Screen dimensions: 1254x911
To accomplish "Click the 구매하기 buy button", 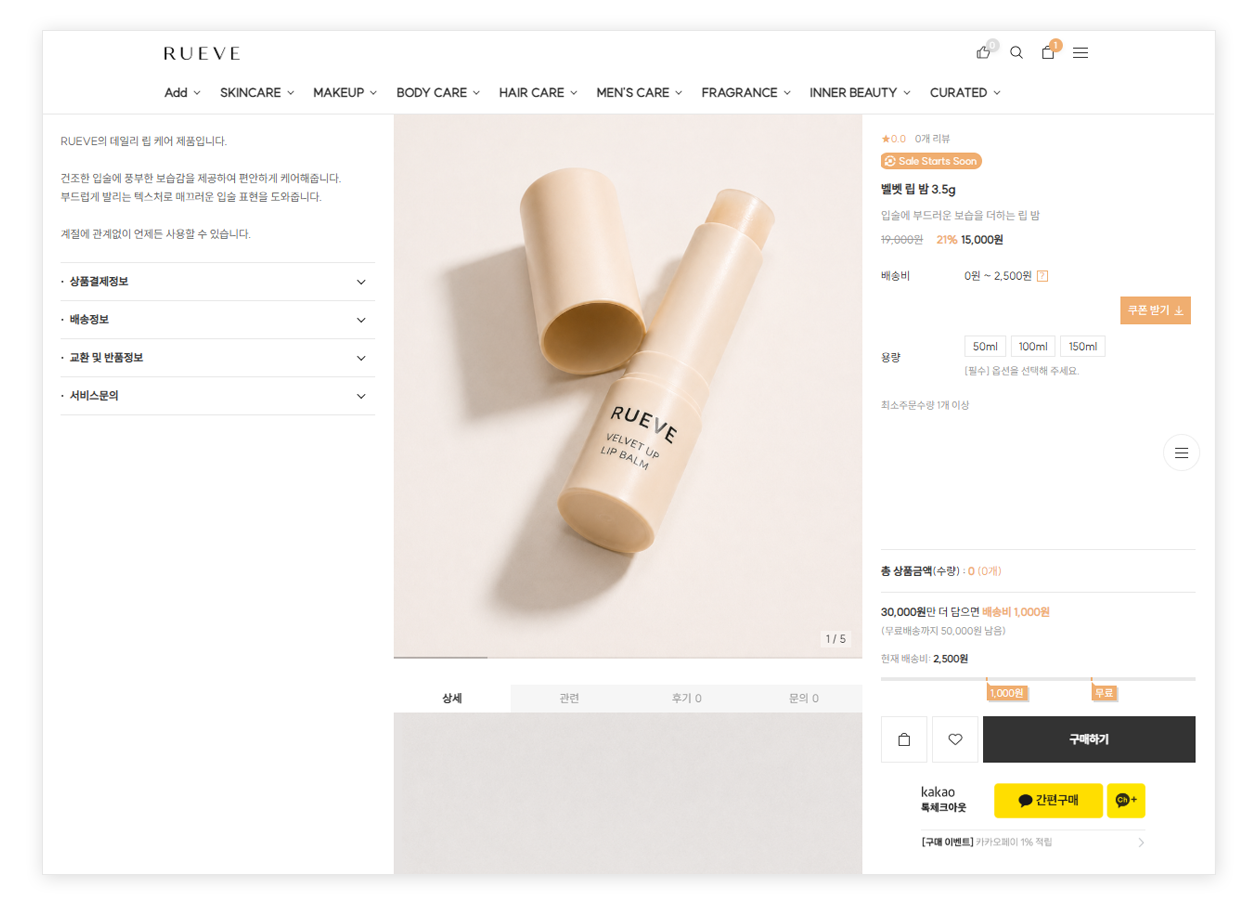I will coord(1089,739).
